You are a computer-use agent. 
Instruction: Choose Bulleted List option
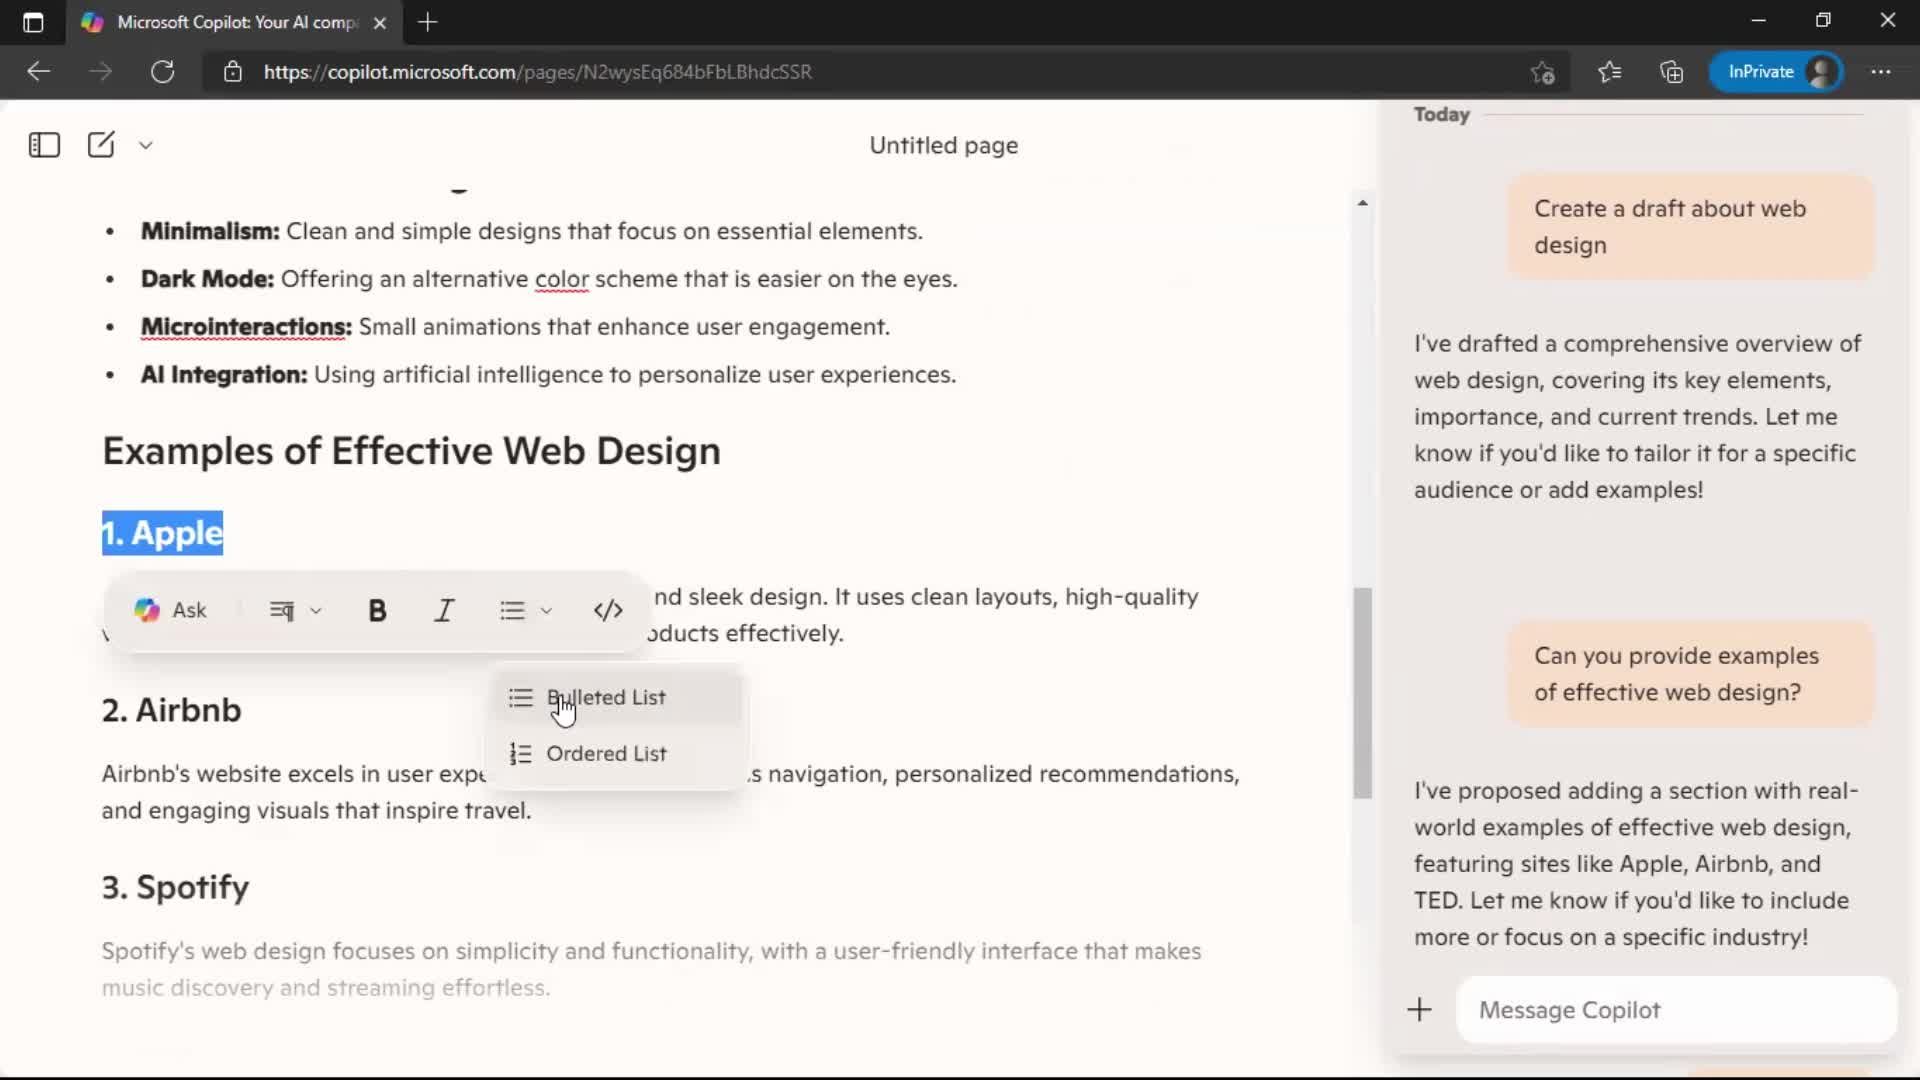coord(618,697)
